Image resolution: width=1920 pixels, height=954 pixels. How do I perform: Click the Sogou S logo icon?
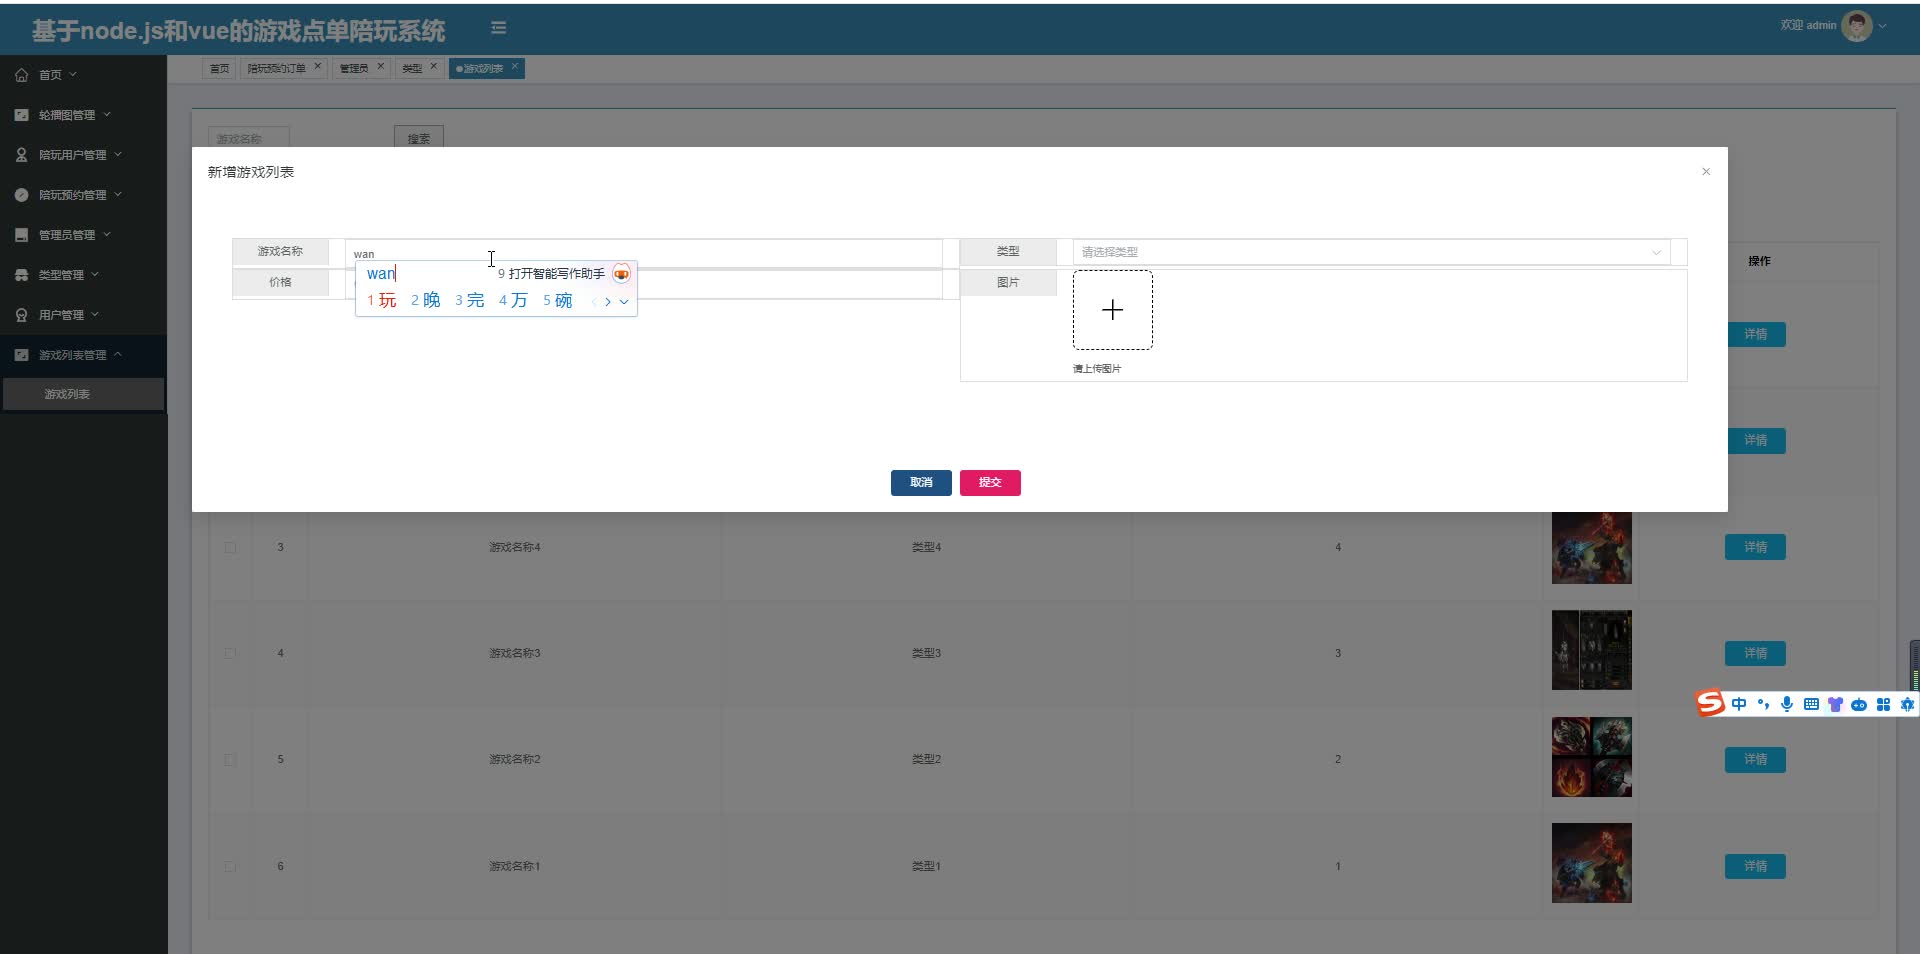pos(1710,703)
